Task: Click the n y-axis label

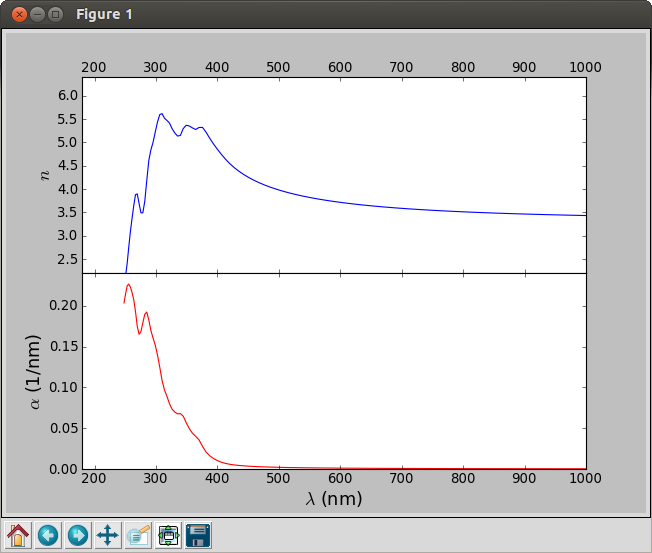Action: [43, 175]
